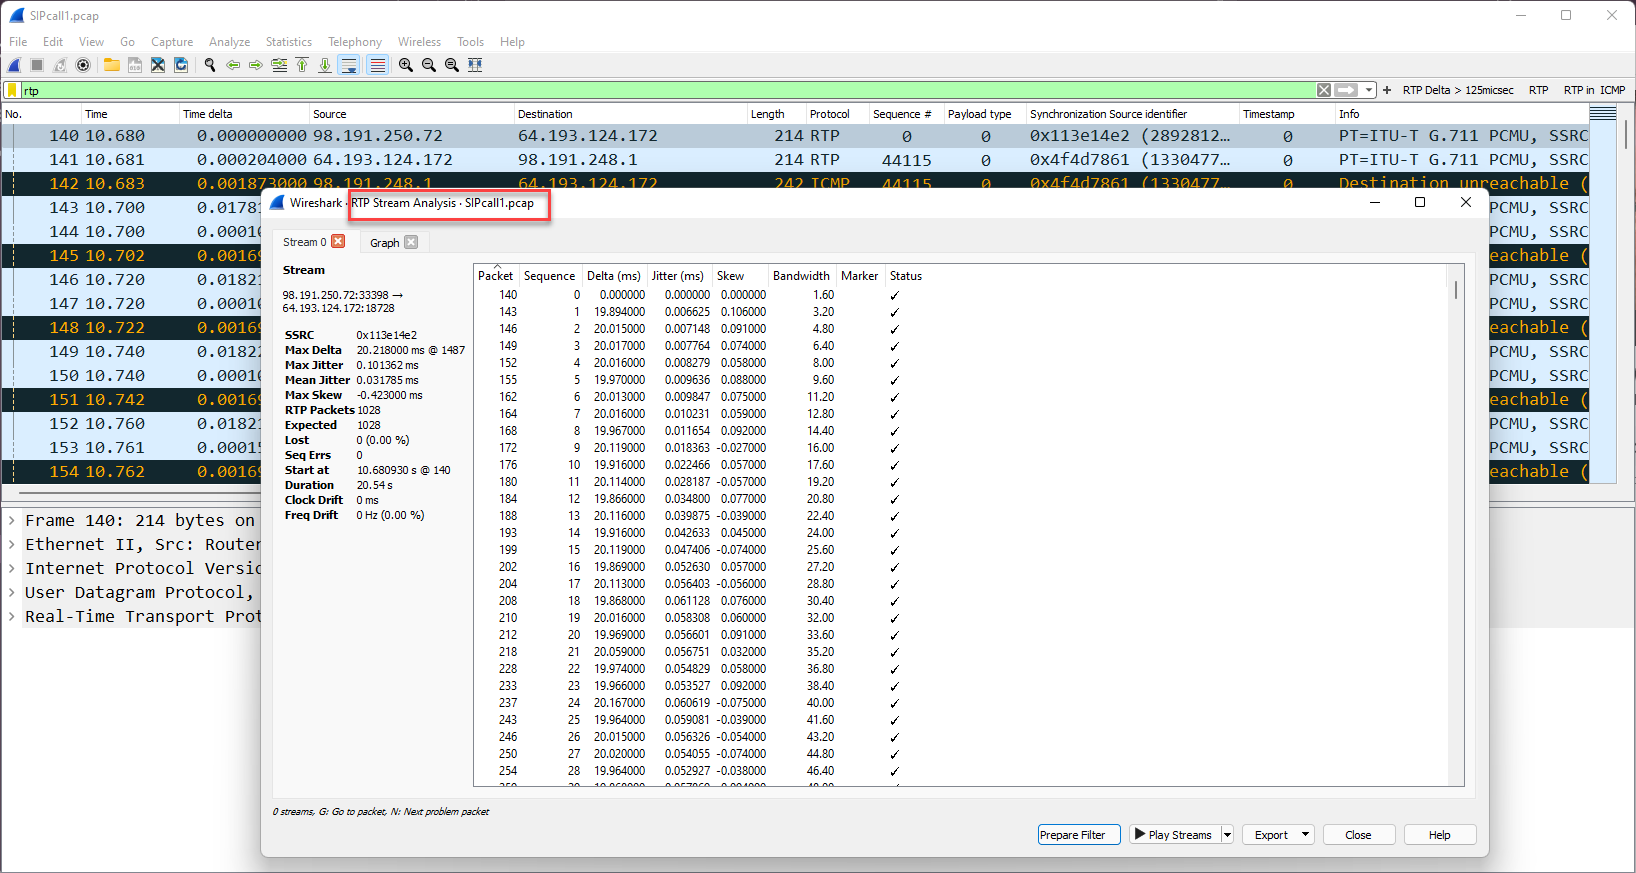The width and height of the screenshot is (1636, 873).
Task: Click the zoom in toolbar icon
Action: [x=406, y=65]
